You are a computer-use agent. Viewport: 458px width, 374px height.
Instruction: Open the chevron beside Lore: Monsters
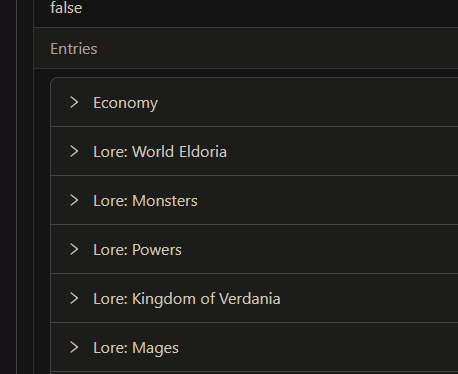click(x=74, y=200)
